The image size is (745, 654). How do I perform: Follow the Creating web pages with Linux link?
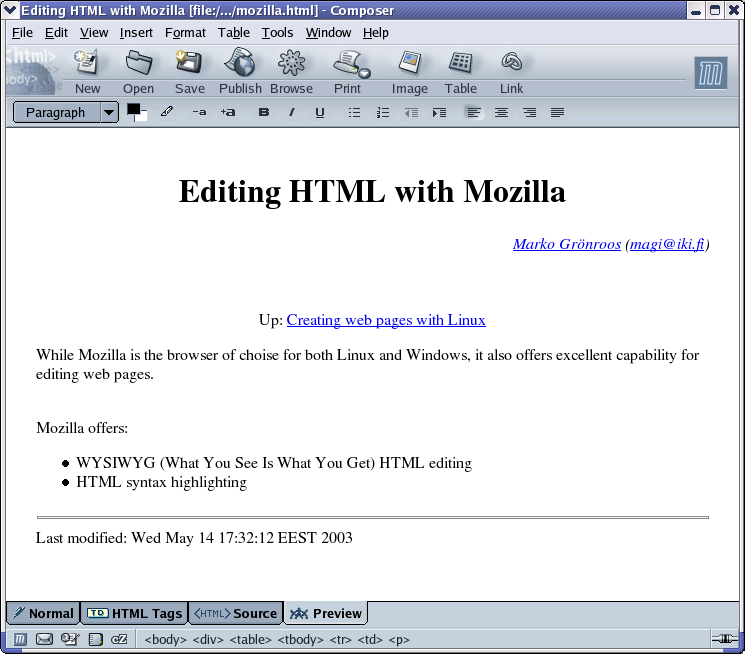click(x=386, y=320)
